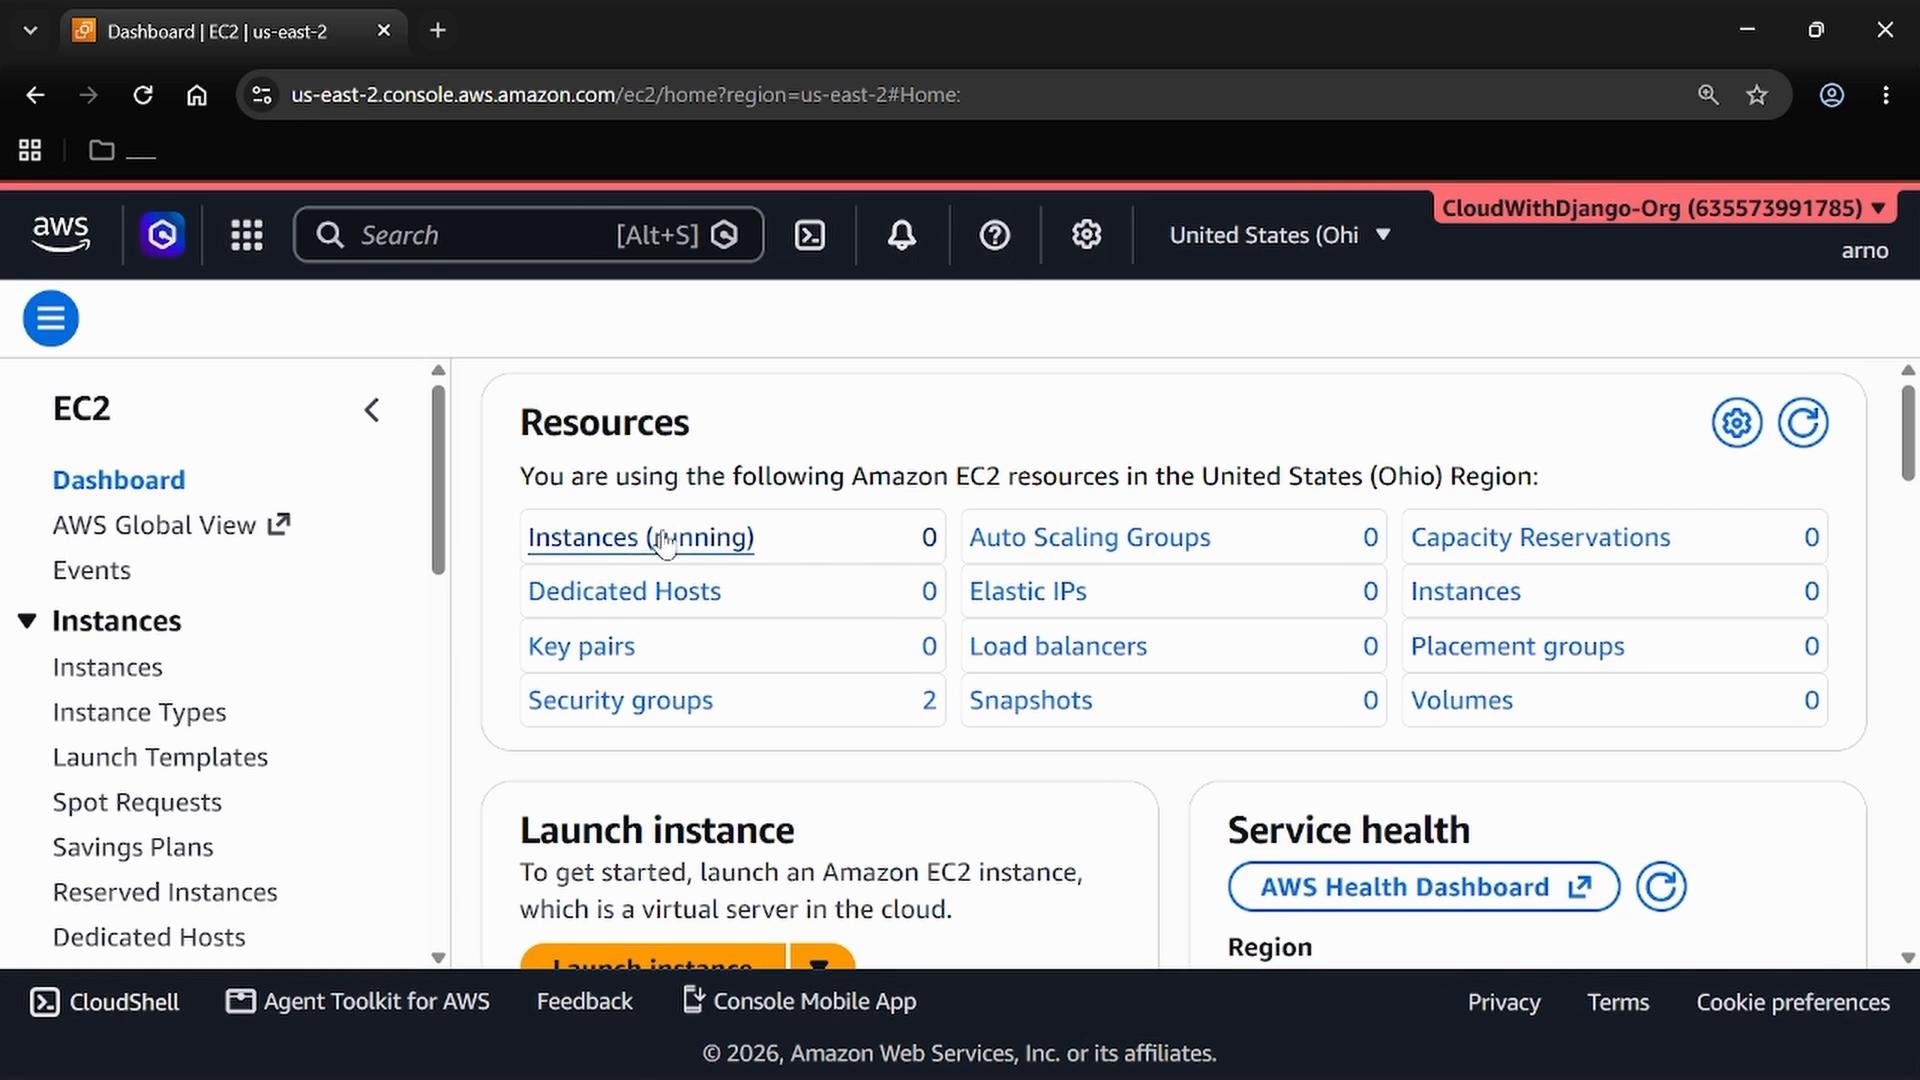Open the Resources settings gear icon
The image size is (1920, 1080).
1737,423
